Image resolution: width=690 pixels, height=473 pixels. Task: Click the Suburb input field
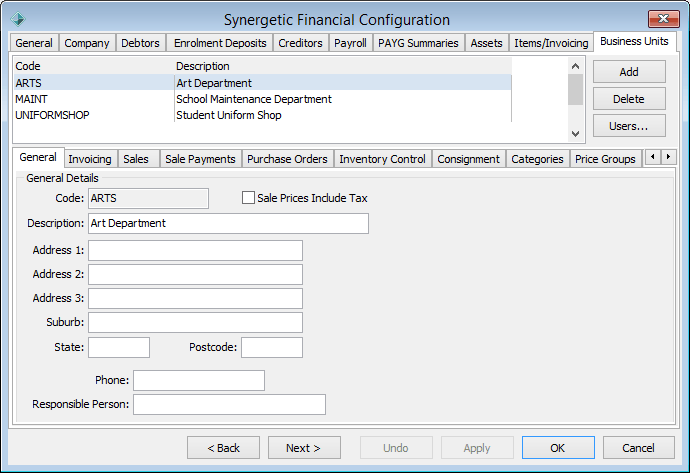[x=195, y=323]
